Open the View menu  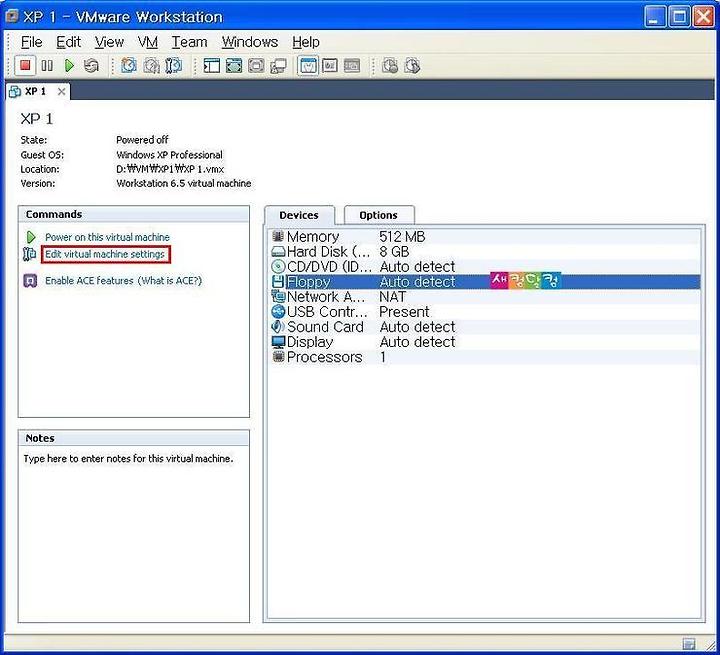[109, 42]
